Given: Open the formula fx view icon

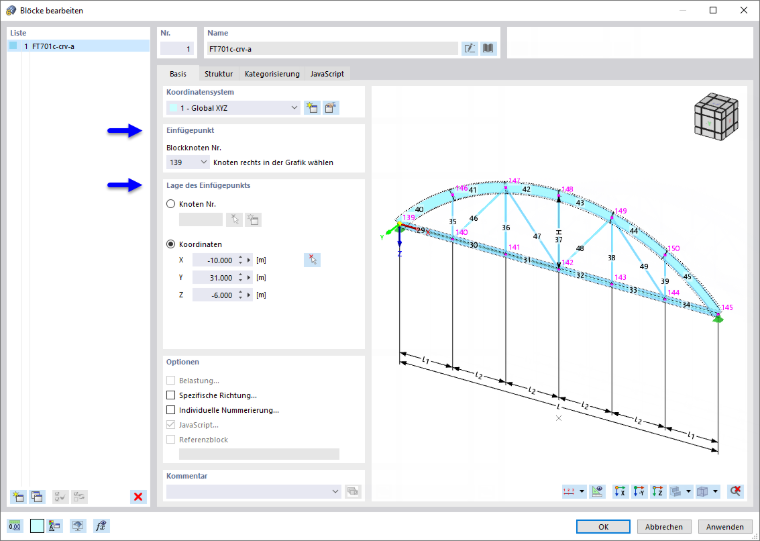Looking at the screenshot, I should (x=101, y=526).
